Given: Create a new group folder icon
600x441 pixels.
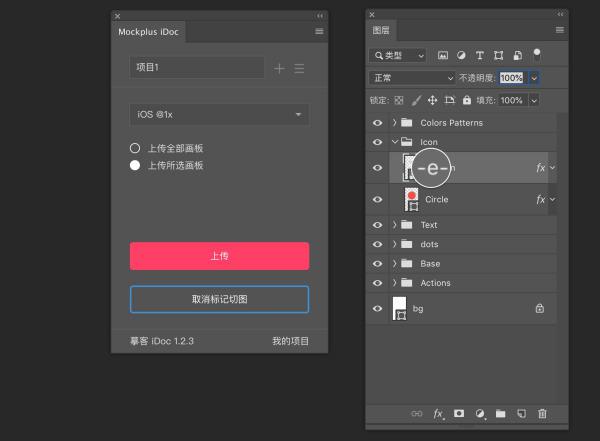Looking at the screenshot, I should pos(501,413).
